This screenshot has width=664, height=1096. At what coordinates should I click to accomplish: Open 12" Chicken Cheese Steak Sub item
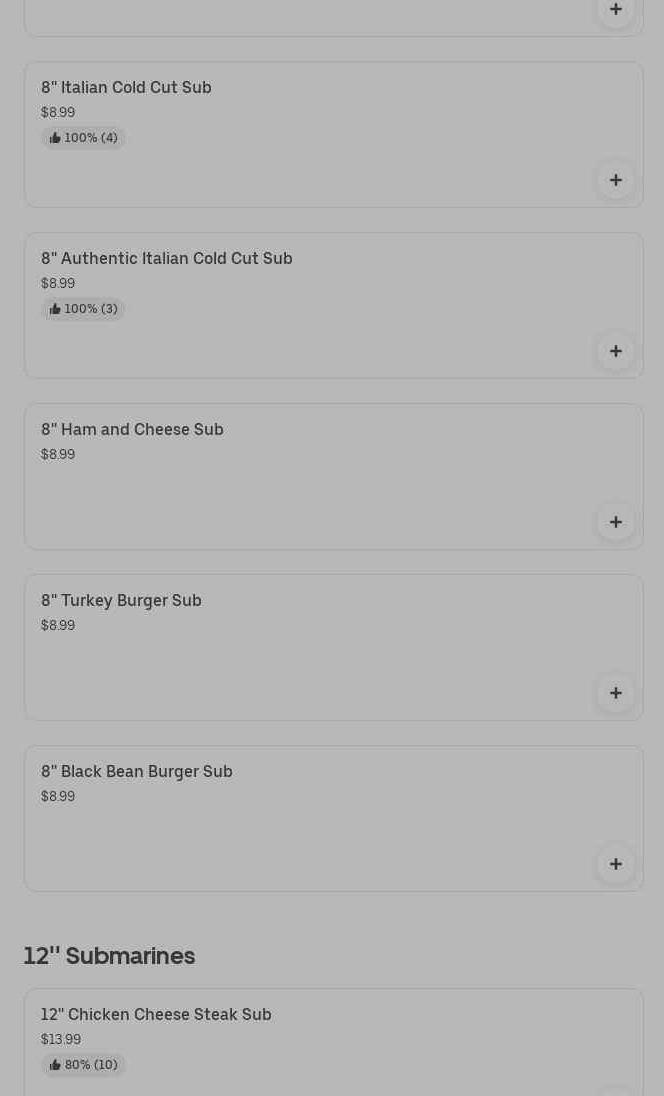pos(156,1015)
